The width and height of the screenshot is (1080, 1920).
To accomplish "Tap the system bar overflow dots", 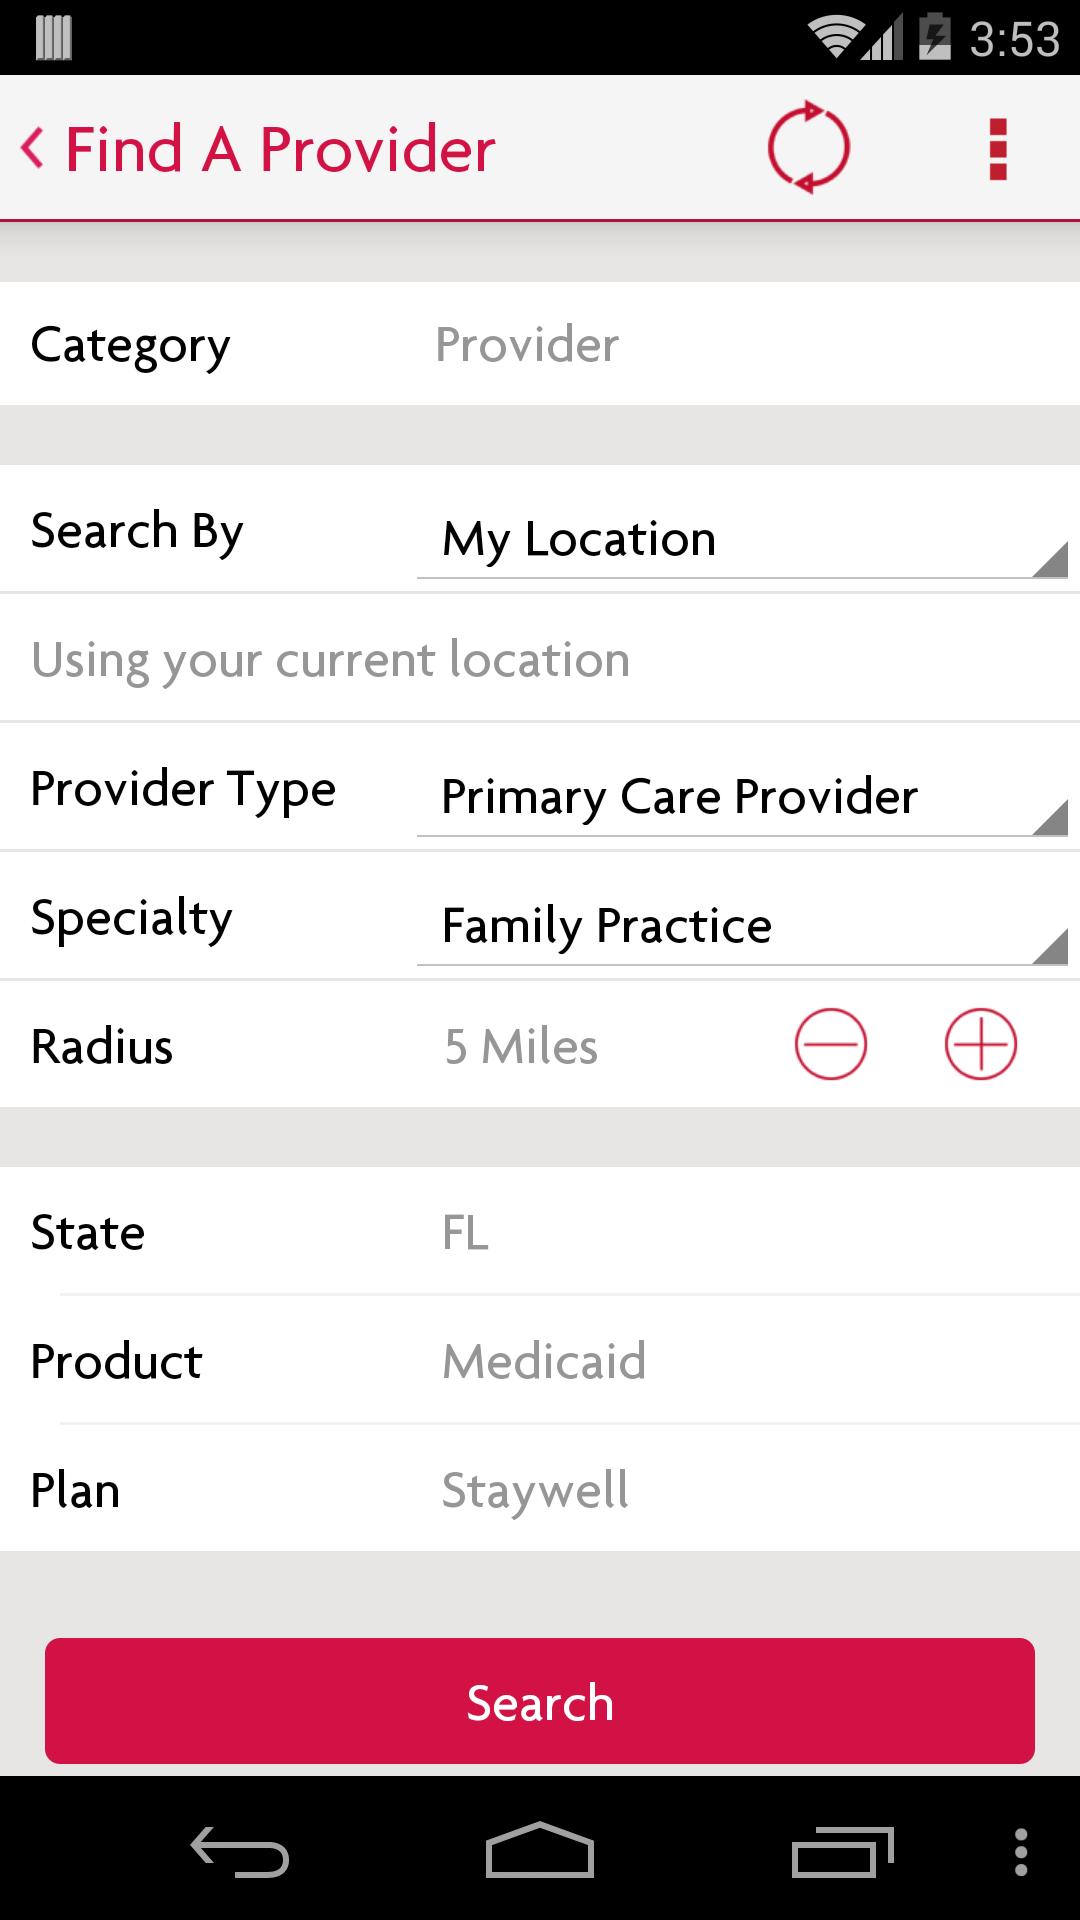I will click(1021, 1851).
